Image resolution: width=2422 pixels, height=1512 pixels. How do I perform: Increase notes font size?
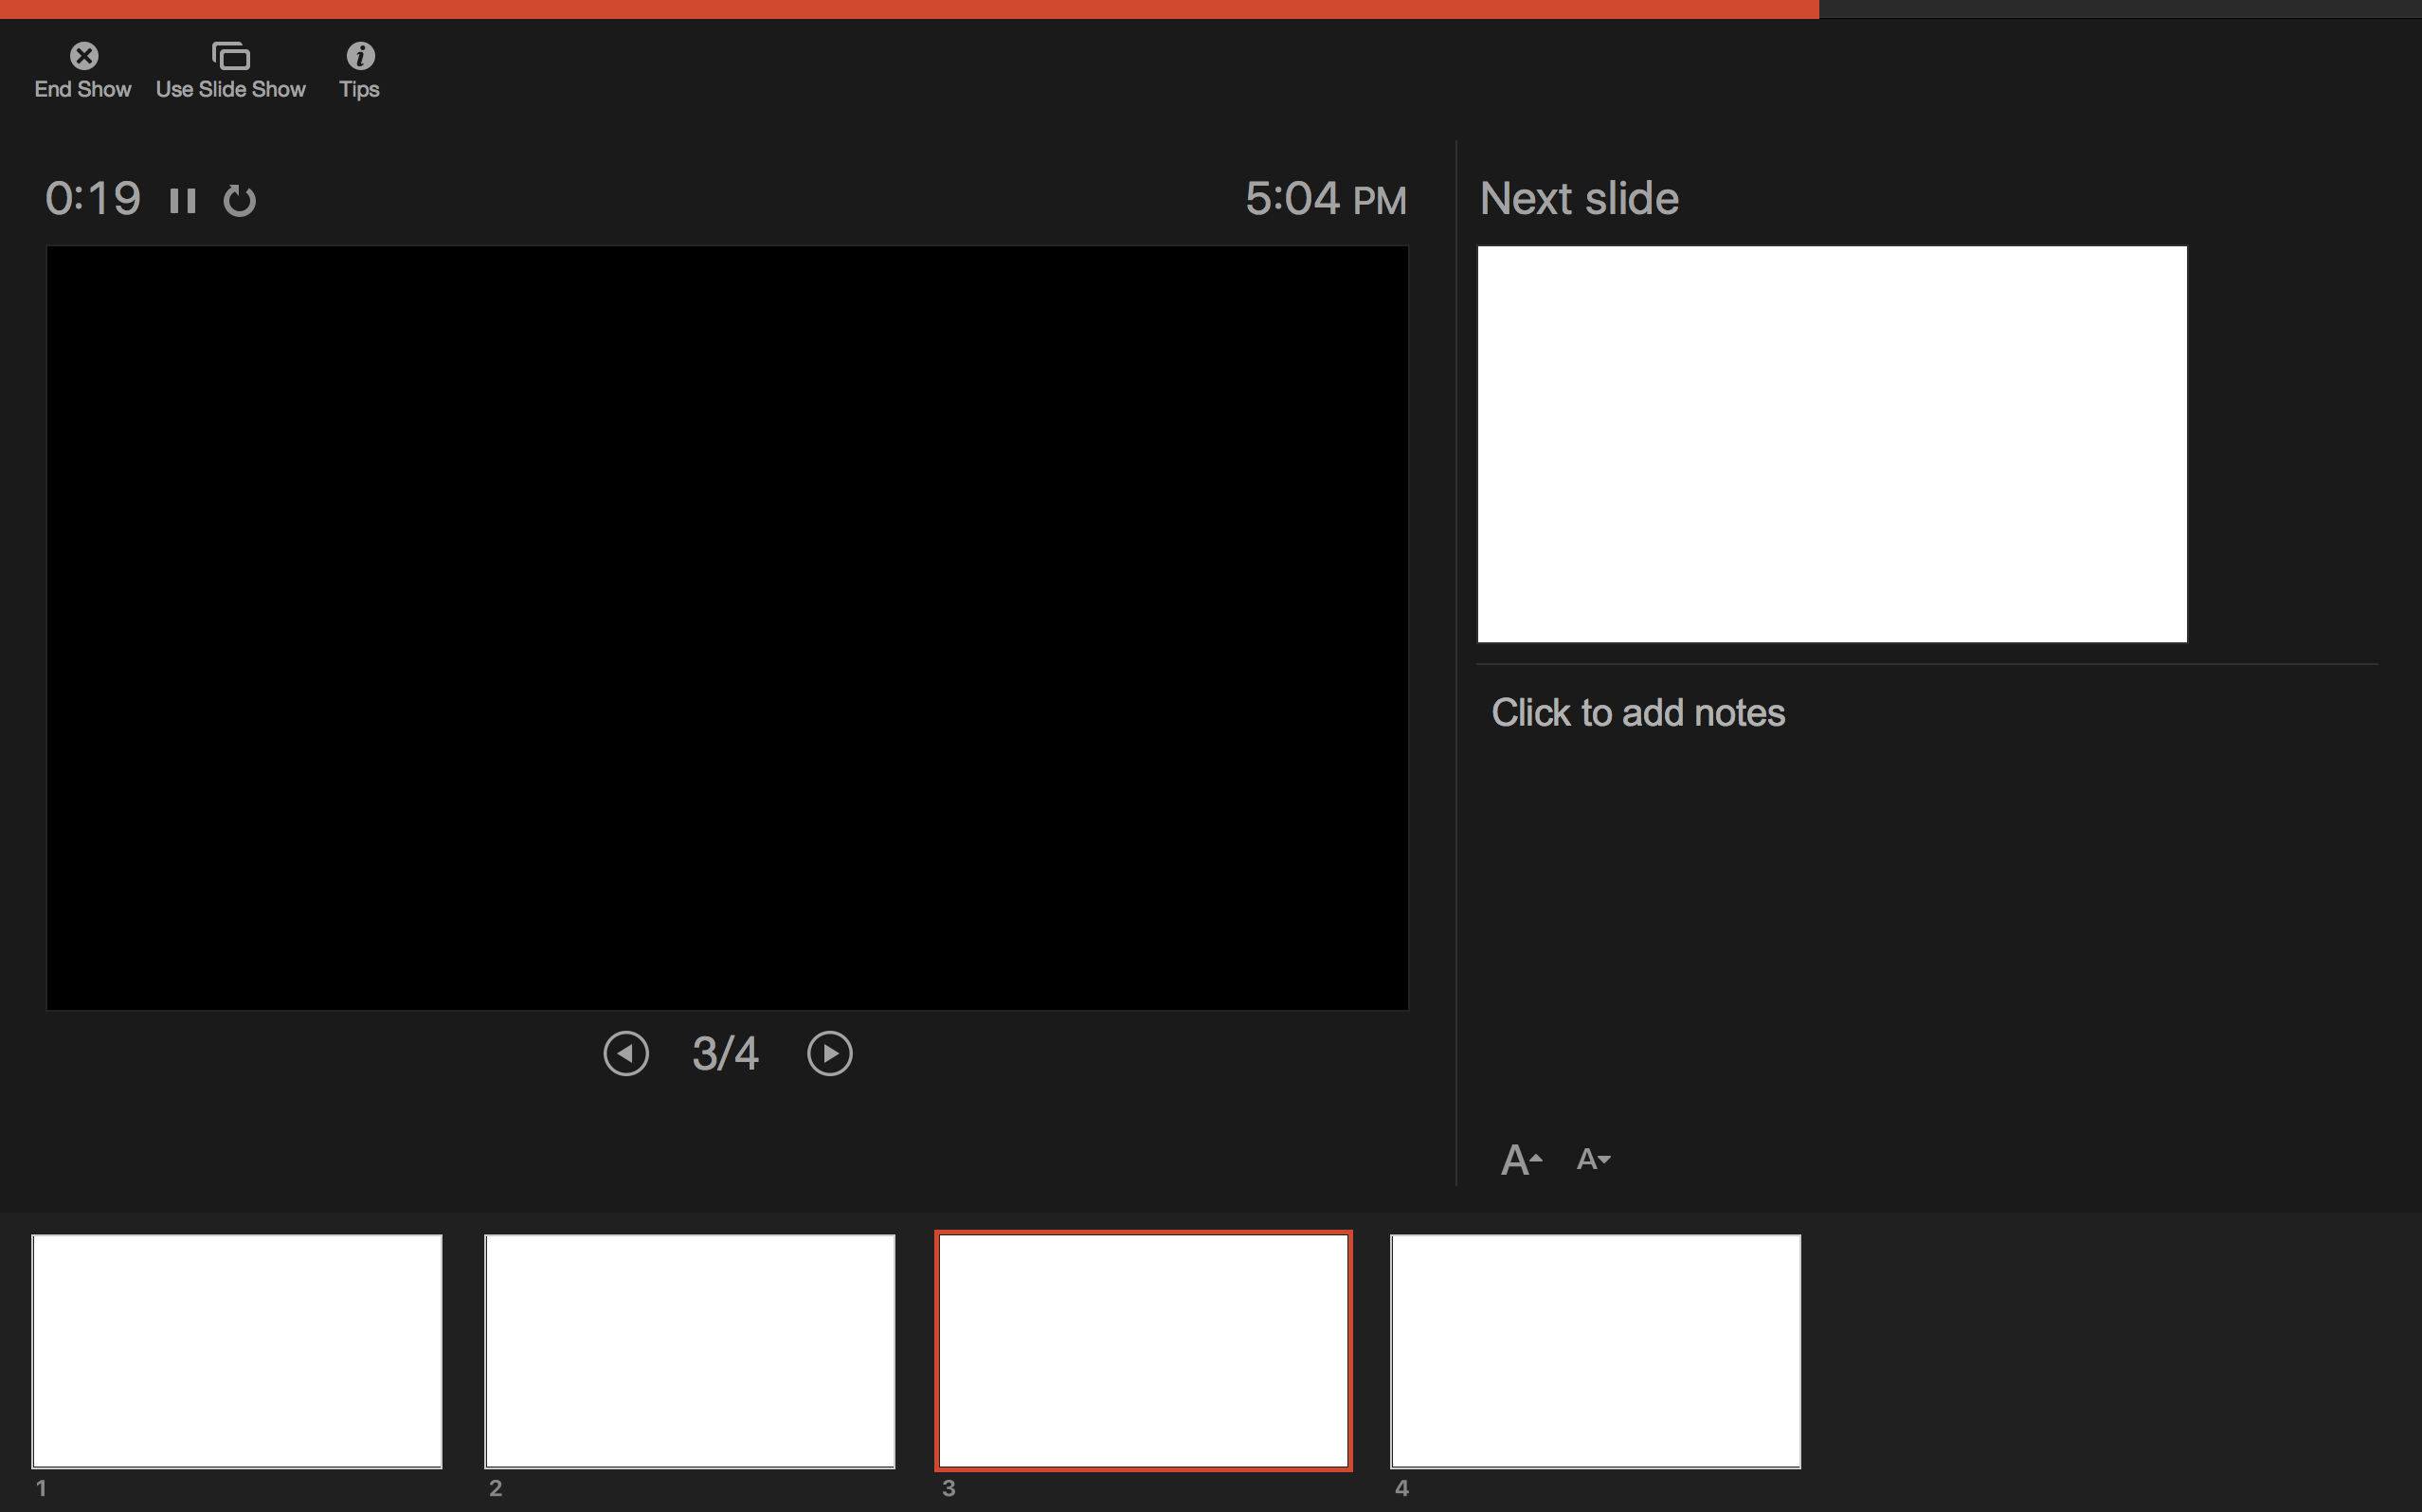pyautogui.click(x=1520, y=1159)
